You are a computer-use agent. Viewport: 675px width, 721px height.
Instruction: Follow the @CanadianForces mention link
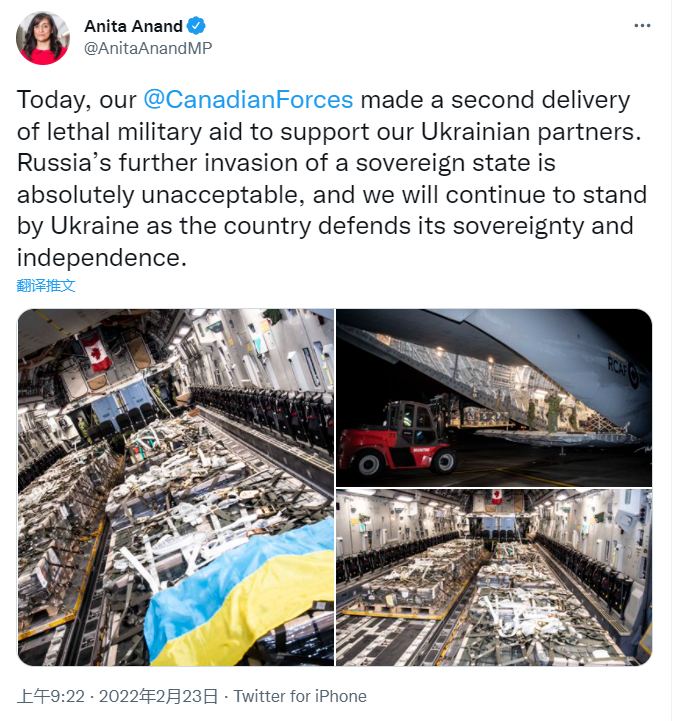pyautogui.click(x=248, y=100)
